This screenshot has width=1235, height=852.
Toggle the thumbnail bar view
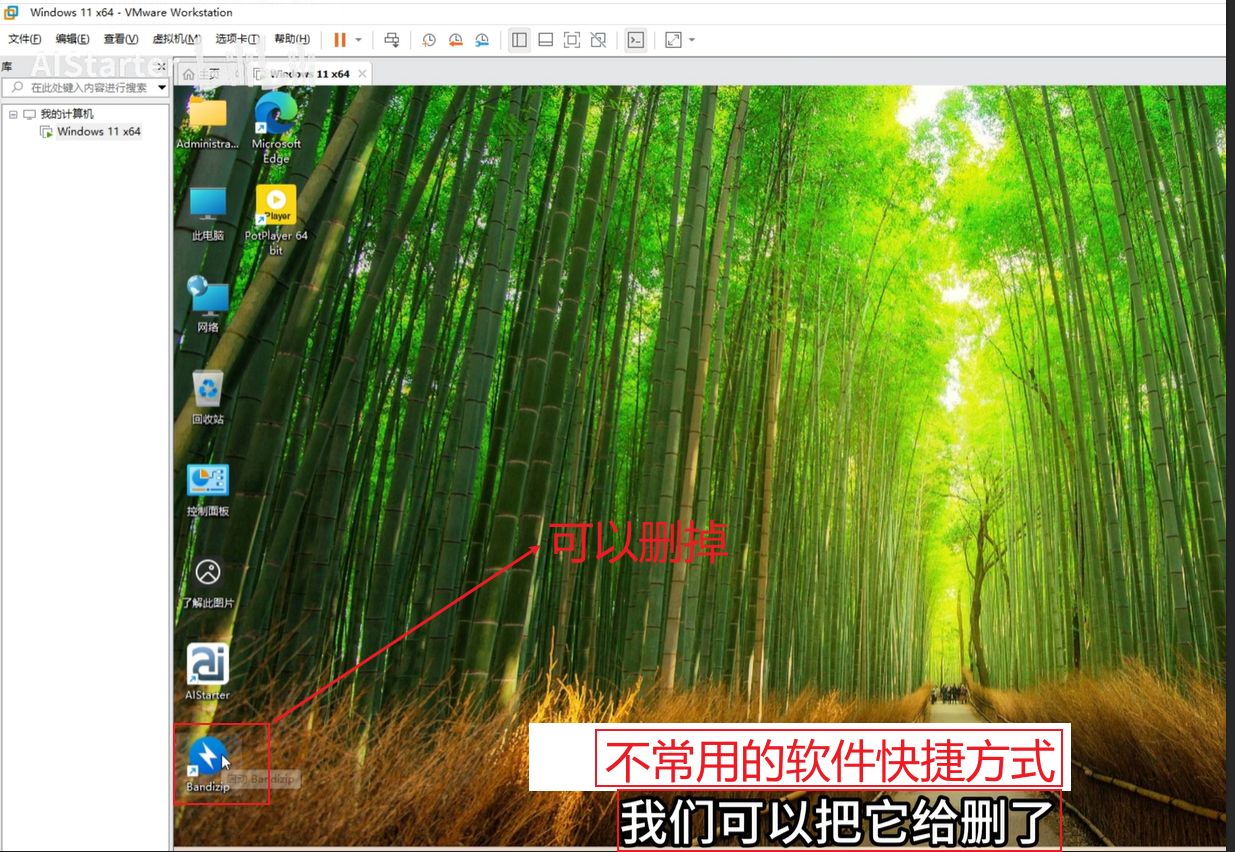(x=546, y=40)
